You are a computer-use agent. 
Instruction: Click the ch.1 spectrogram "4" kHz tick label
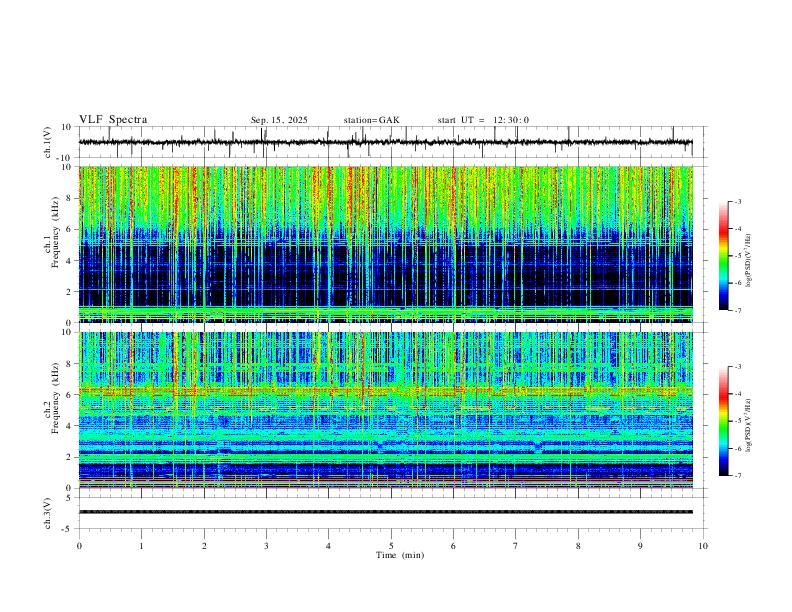69,261
